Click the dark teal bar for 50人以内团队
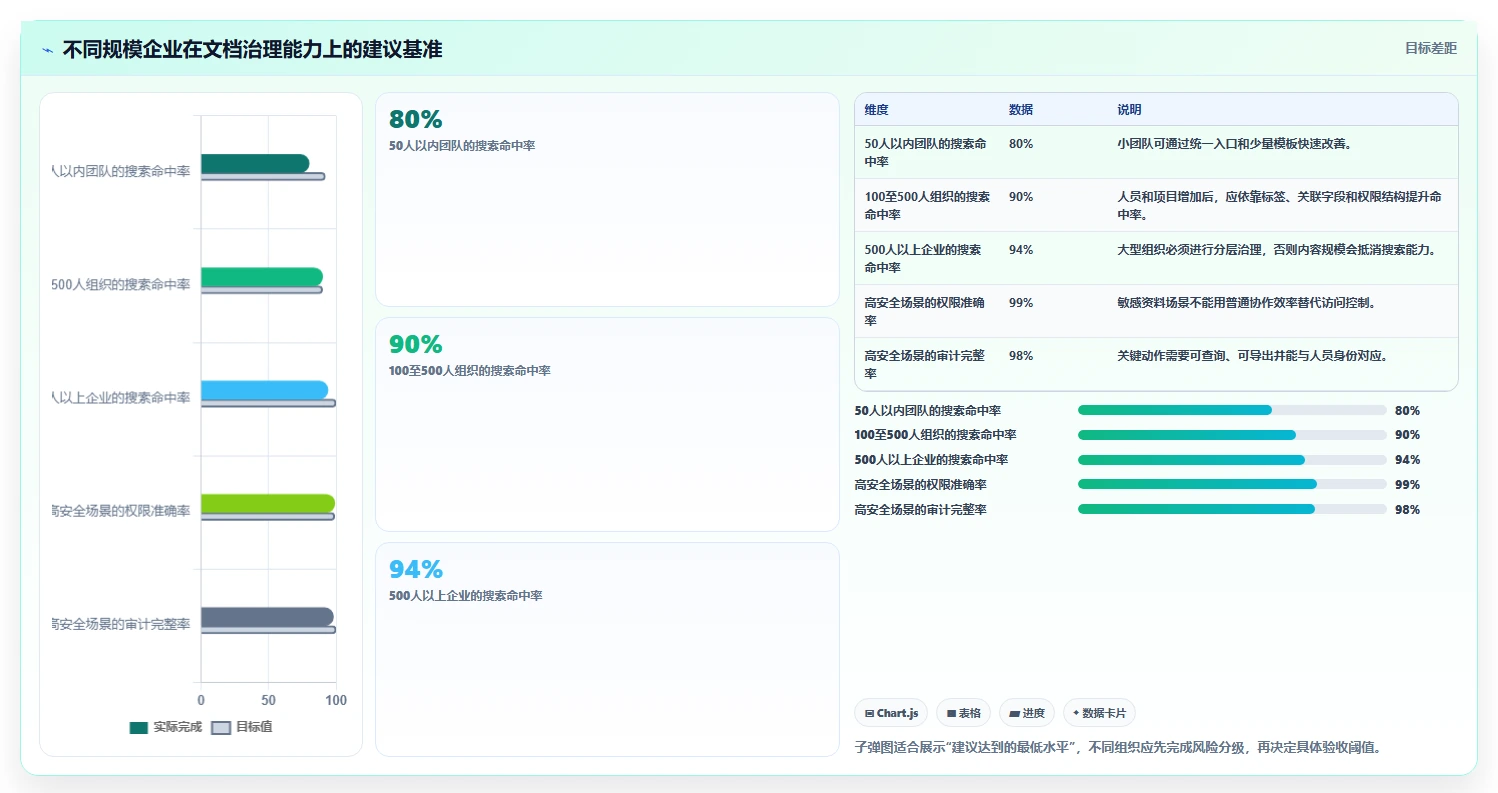The height and width of the screenshot is (793, 1498). (255, 163)
